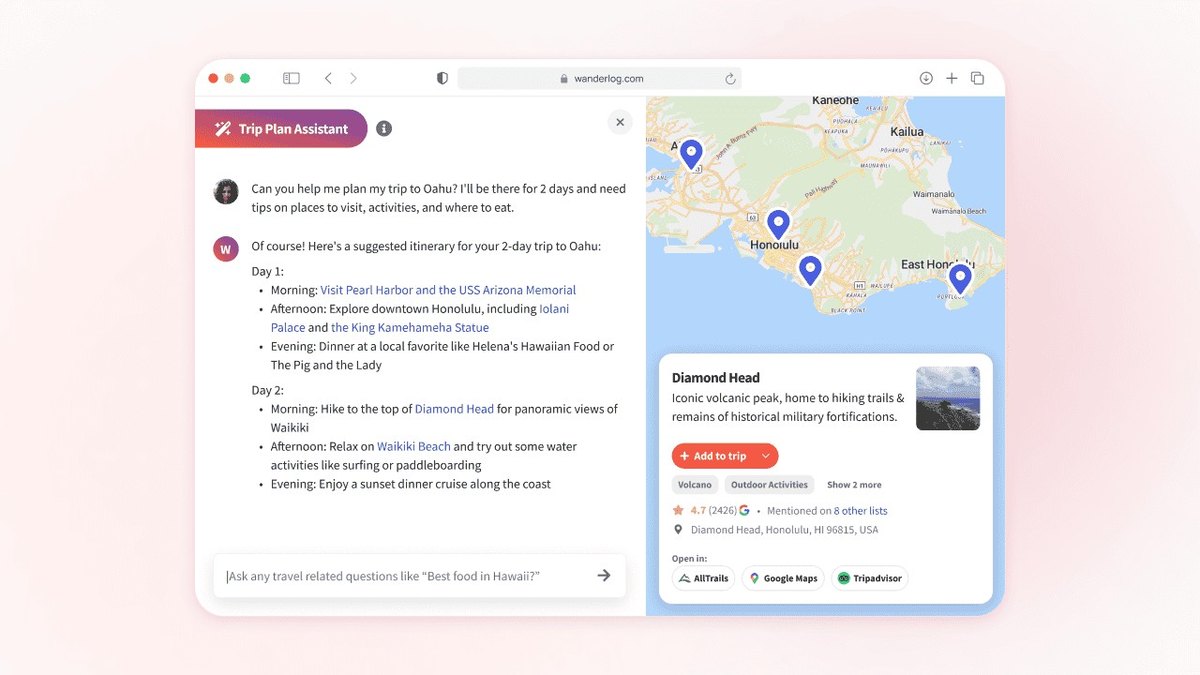Click the Add to trip button
The width and height of the screenshot is (1200, 675).
click(714, 456)
